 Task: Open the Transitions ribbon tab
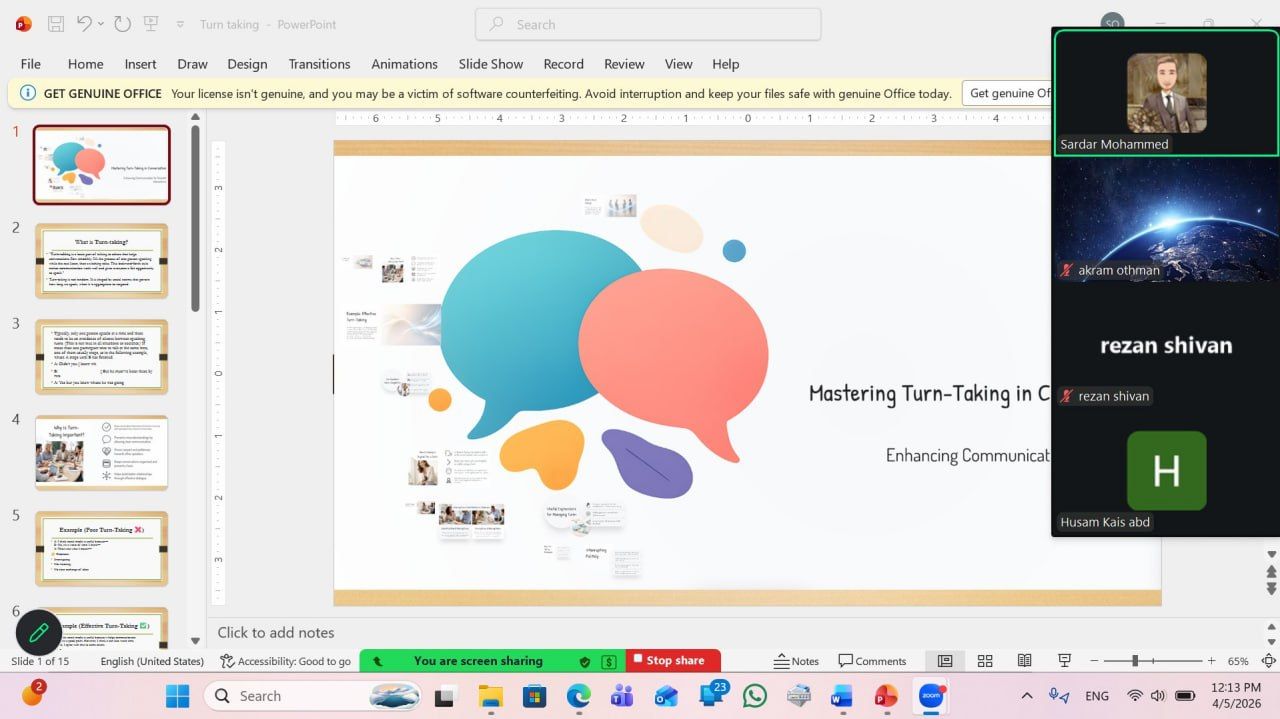(x=319, y=64)
